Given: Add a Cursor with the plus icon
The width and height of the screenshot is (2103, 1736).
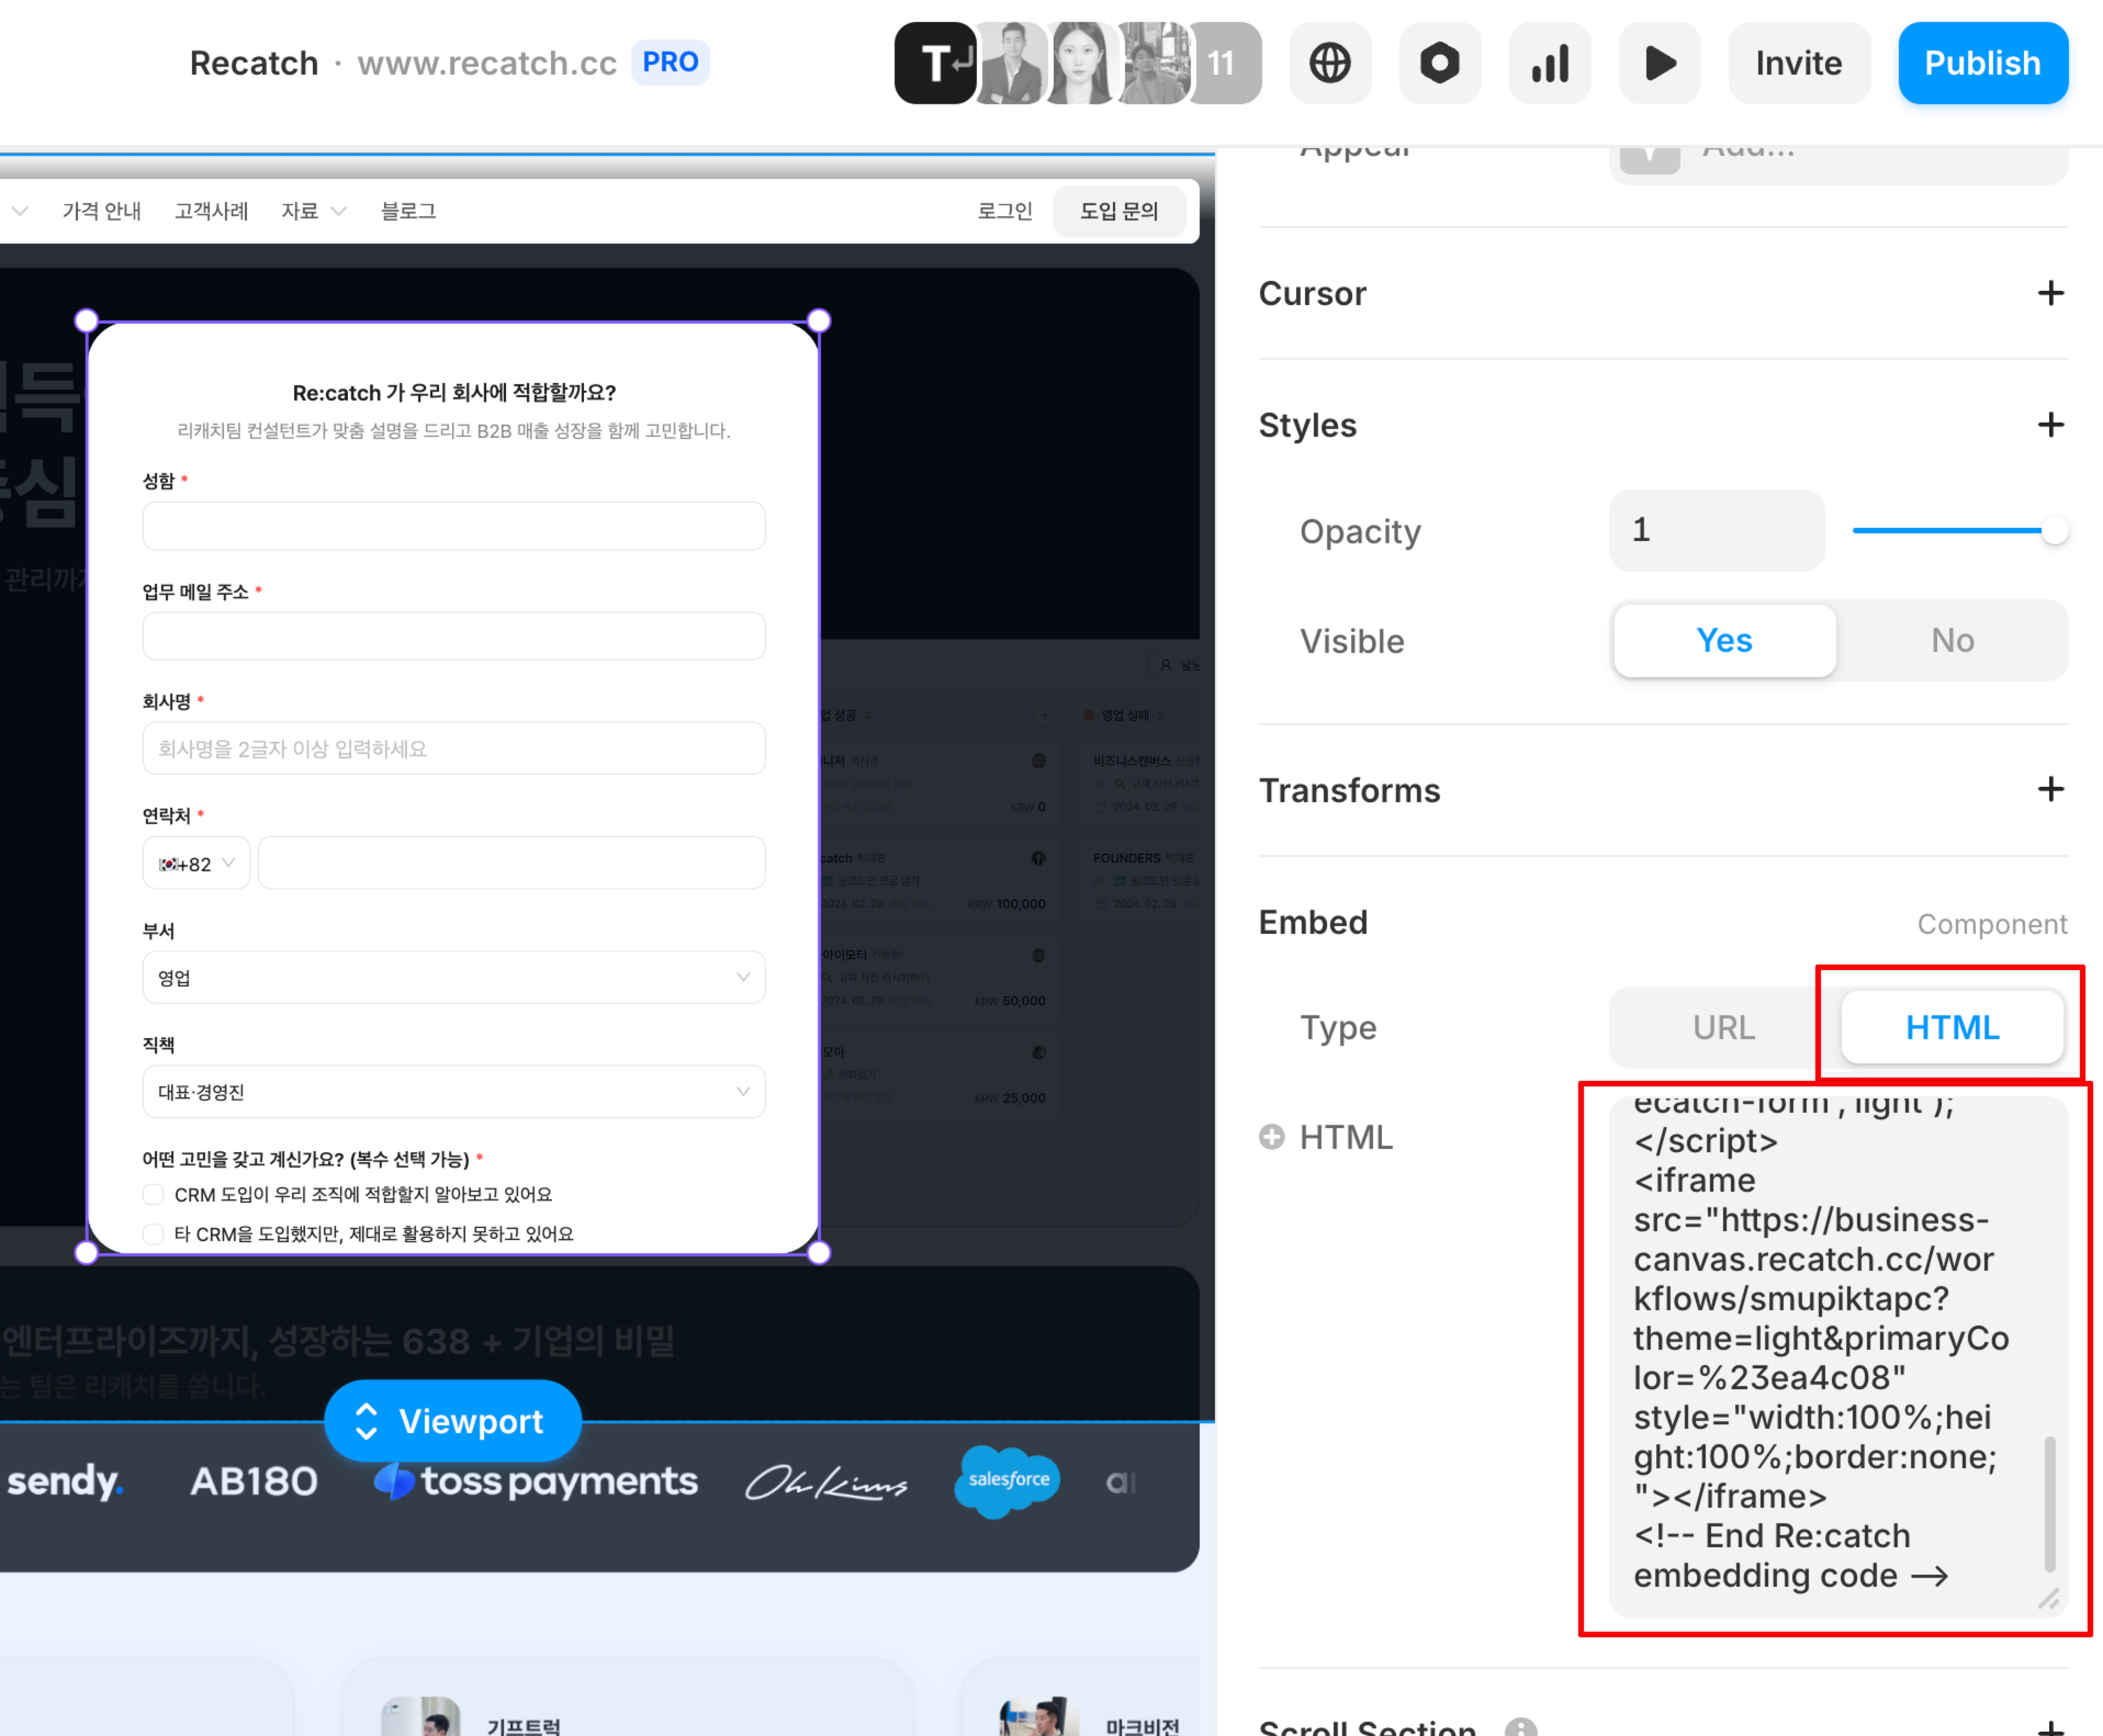Looking at the screenshot, I should tap(2050, 293).
